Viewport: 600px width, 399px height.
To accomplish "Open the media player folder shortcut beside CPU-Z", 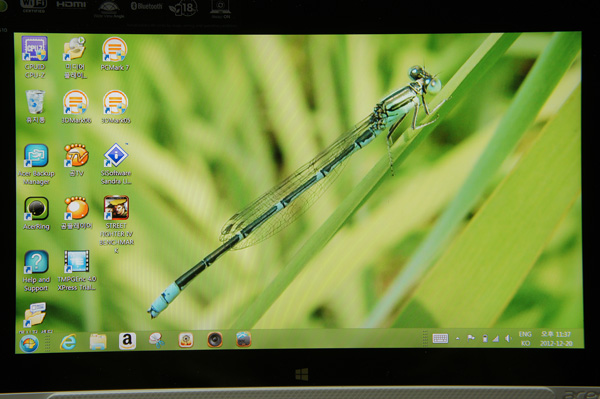I will pyautogui.click(x=75, y=57).
